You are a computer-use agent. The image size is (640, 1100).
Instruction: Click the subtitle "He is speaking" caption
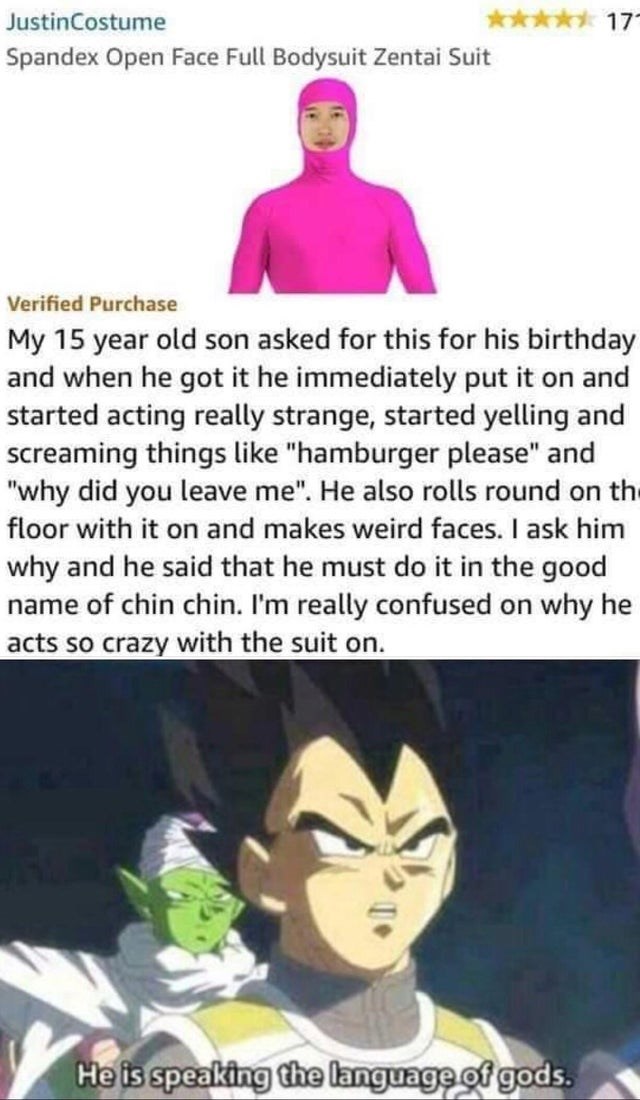pos(167,1074)
